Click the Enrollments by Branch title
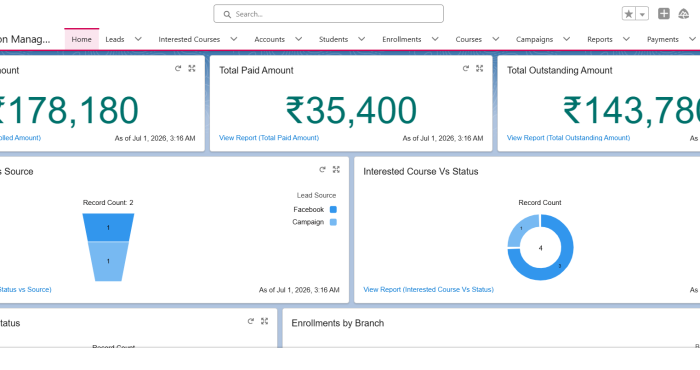This screenshot has width=700, height=370. tap(338, 323)
